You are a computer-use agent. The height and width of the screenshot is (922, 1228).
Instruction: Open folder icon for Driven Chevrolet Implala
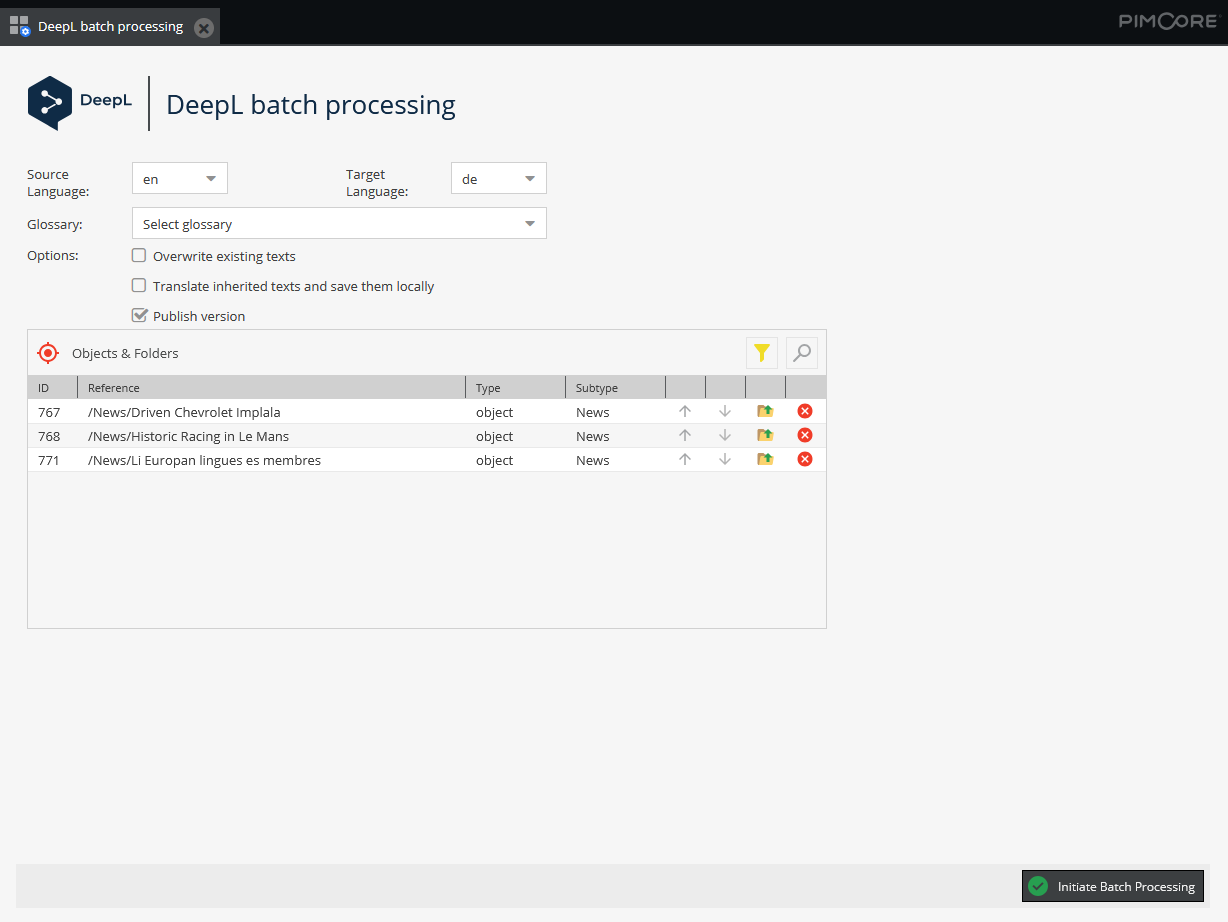765,411
